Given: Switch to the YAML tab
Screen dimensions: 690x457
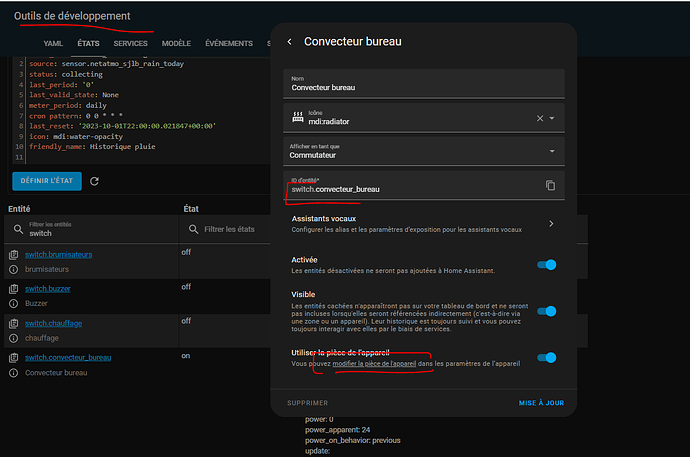Looking at the screenshot, I should pyautogui.click(x=53, y=44).
